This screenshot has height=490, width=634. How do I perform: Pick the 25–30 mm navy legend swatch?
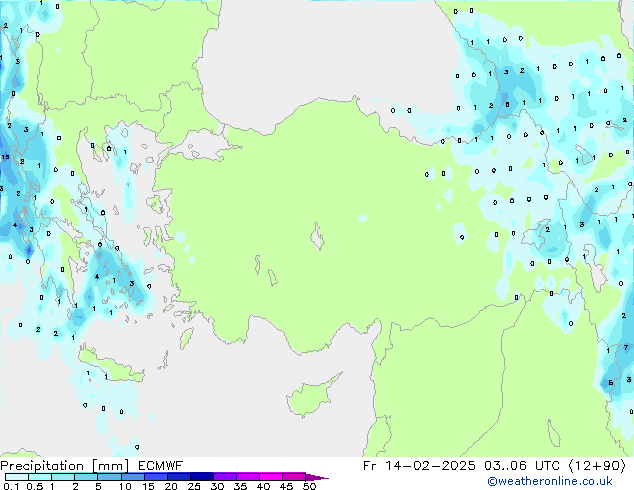coord(202,477)
